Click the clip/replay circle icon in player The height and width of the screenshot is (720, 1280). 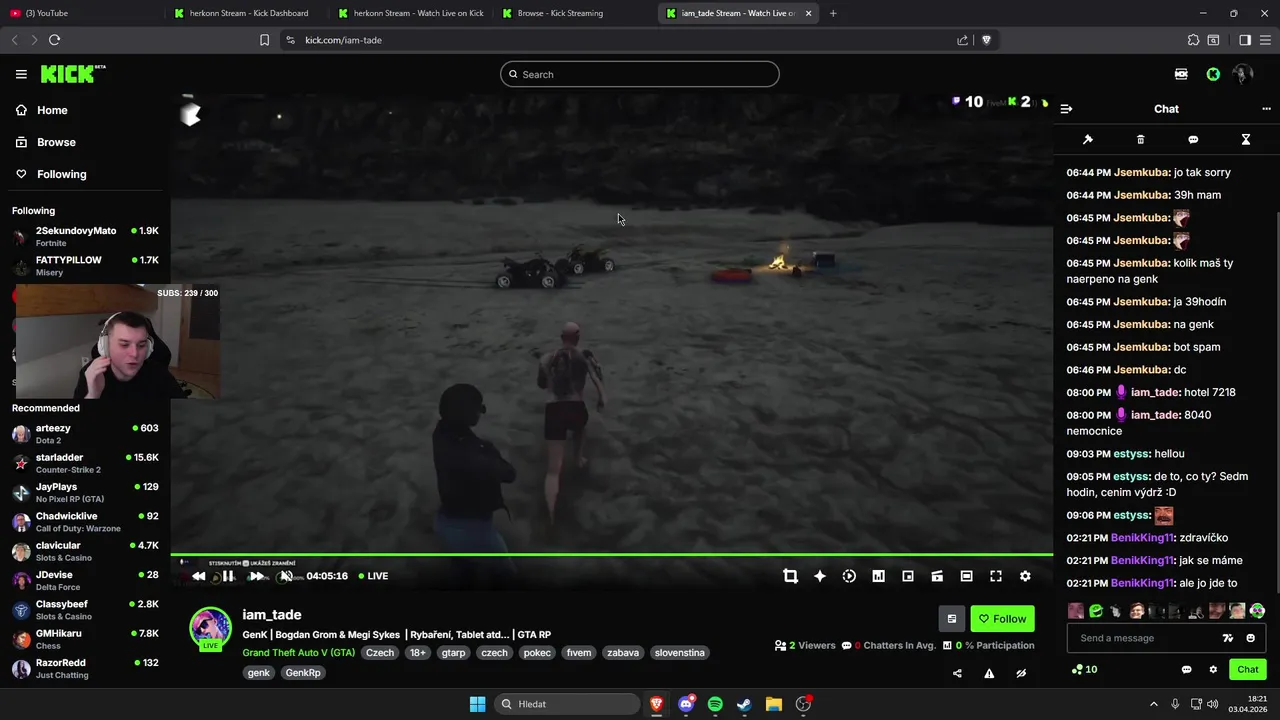pyautogui.click(x=849, y=576)
